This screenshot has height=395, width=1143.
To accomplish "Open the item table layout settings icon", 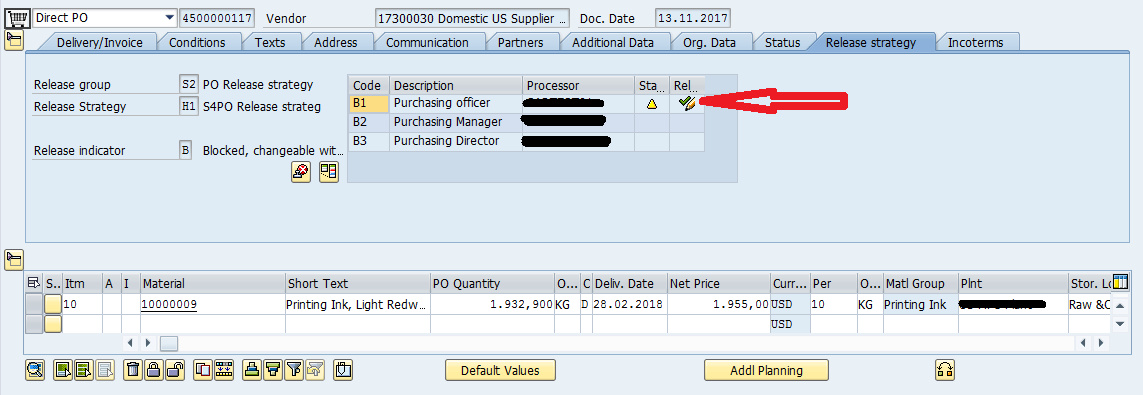I will (1120, 283).
